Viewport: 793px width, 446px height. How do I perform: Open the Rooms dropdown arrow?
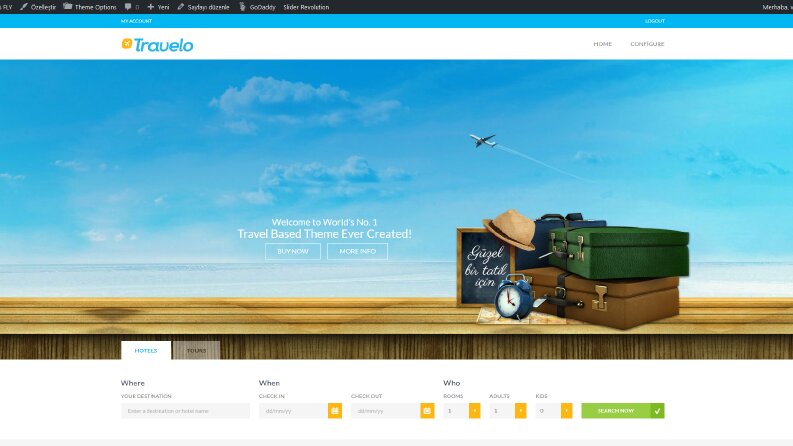pyautogui.click(x=474, y=411)
